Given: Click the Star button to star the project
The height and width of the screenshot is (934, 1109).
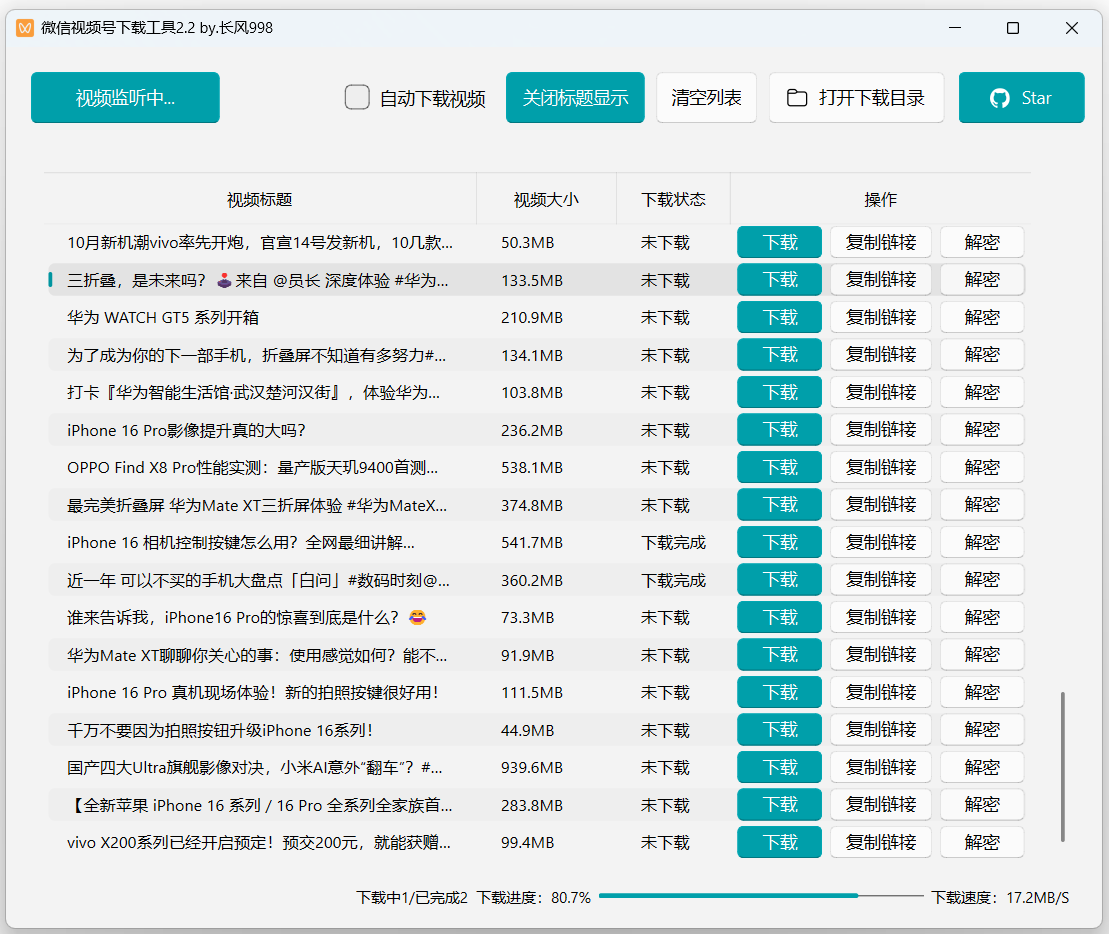Looking at the screenshot, I should pyautogui.click(x=1021, y=97).
